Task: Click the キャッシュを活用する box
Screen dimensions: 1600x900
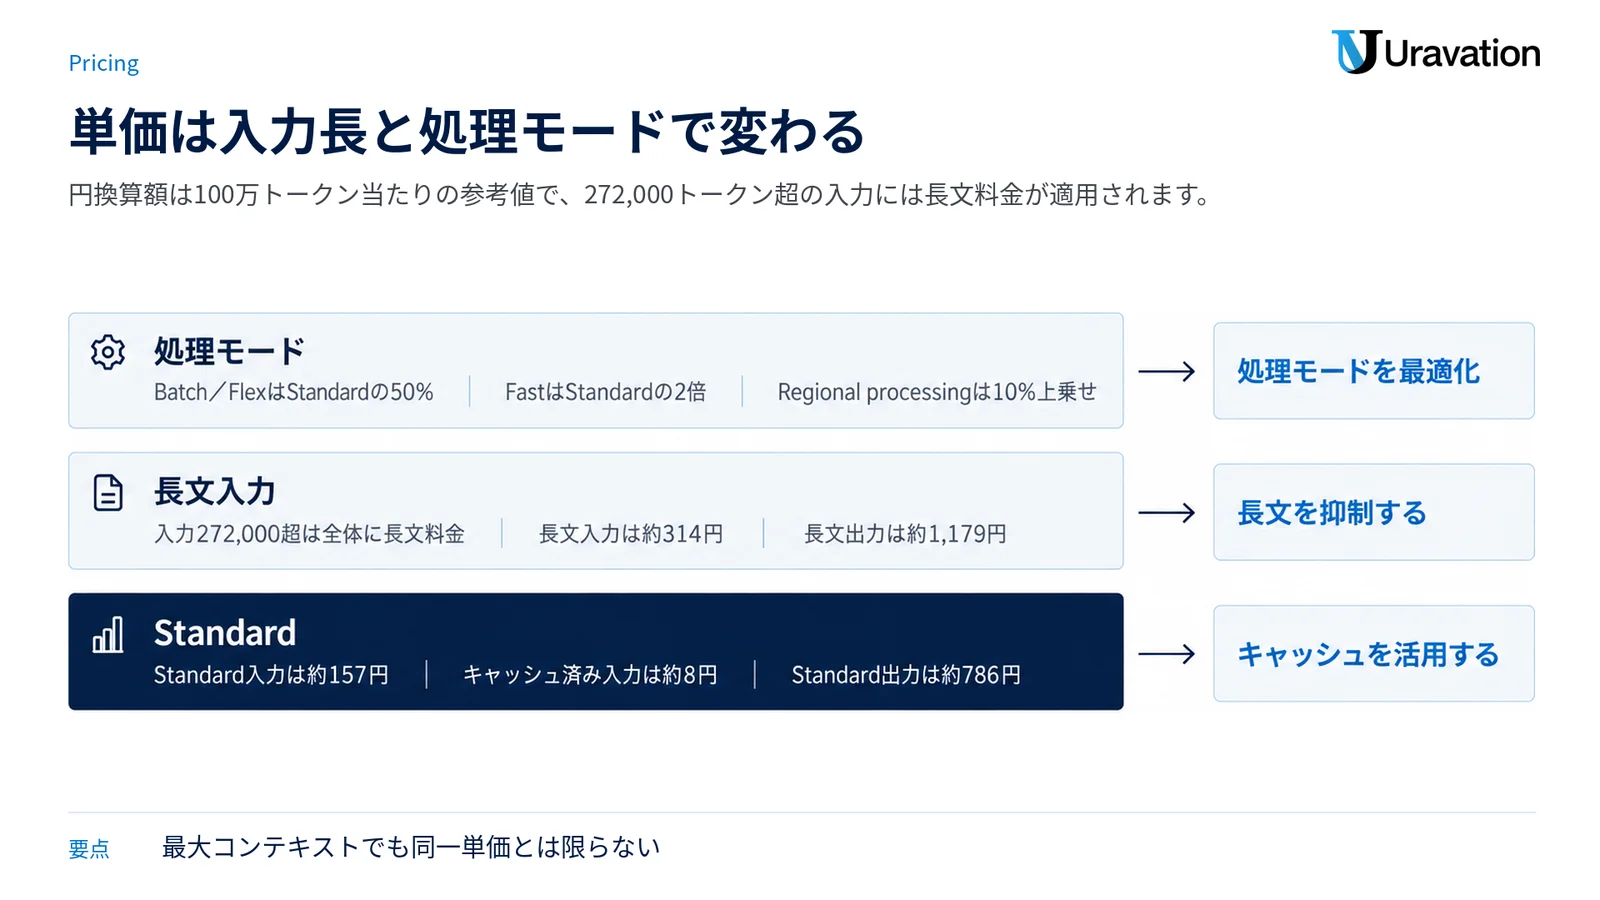Action: click(1373, 654)
